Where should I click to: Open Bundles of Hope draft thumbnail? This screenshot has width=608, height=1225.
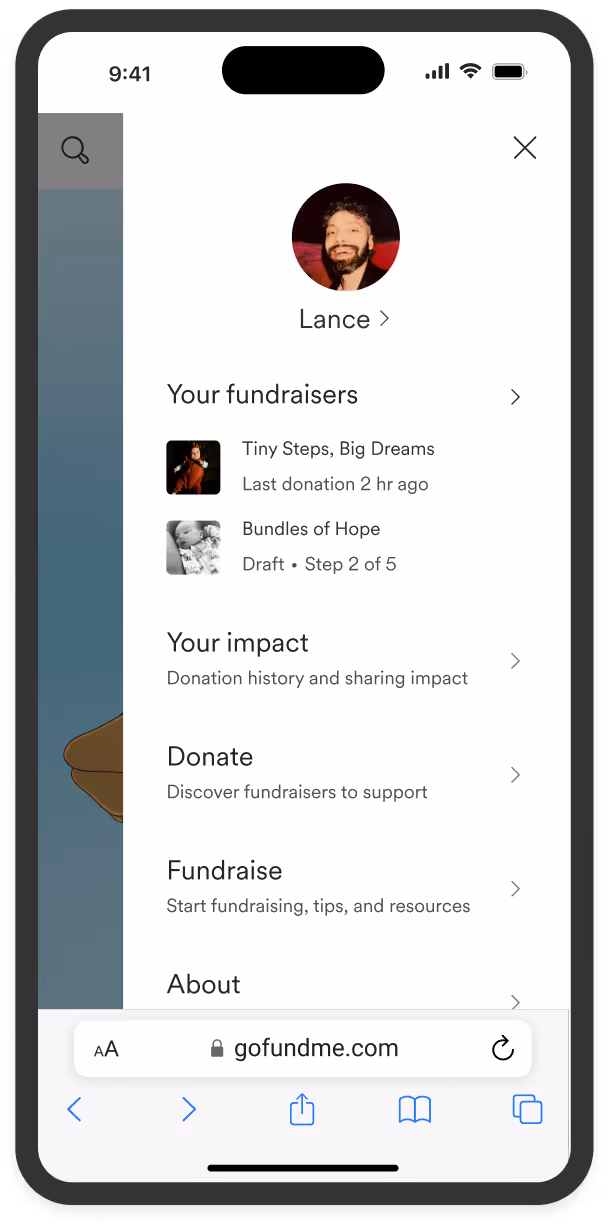[193, 547]
